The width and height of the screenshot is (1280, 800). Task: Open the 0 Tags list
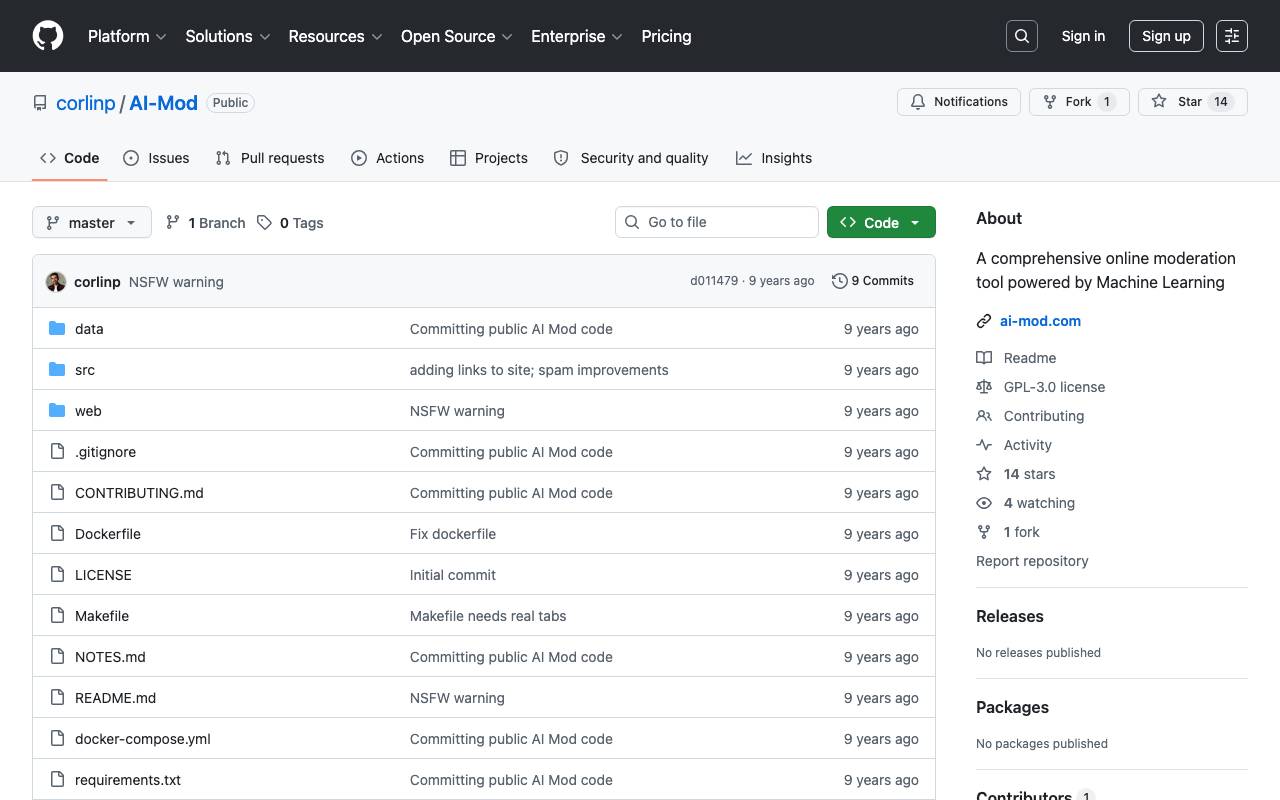point(290,223)
